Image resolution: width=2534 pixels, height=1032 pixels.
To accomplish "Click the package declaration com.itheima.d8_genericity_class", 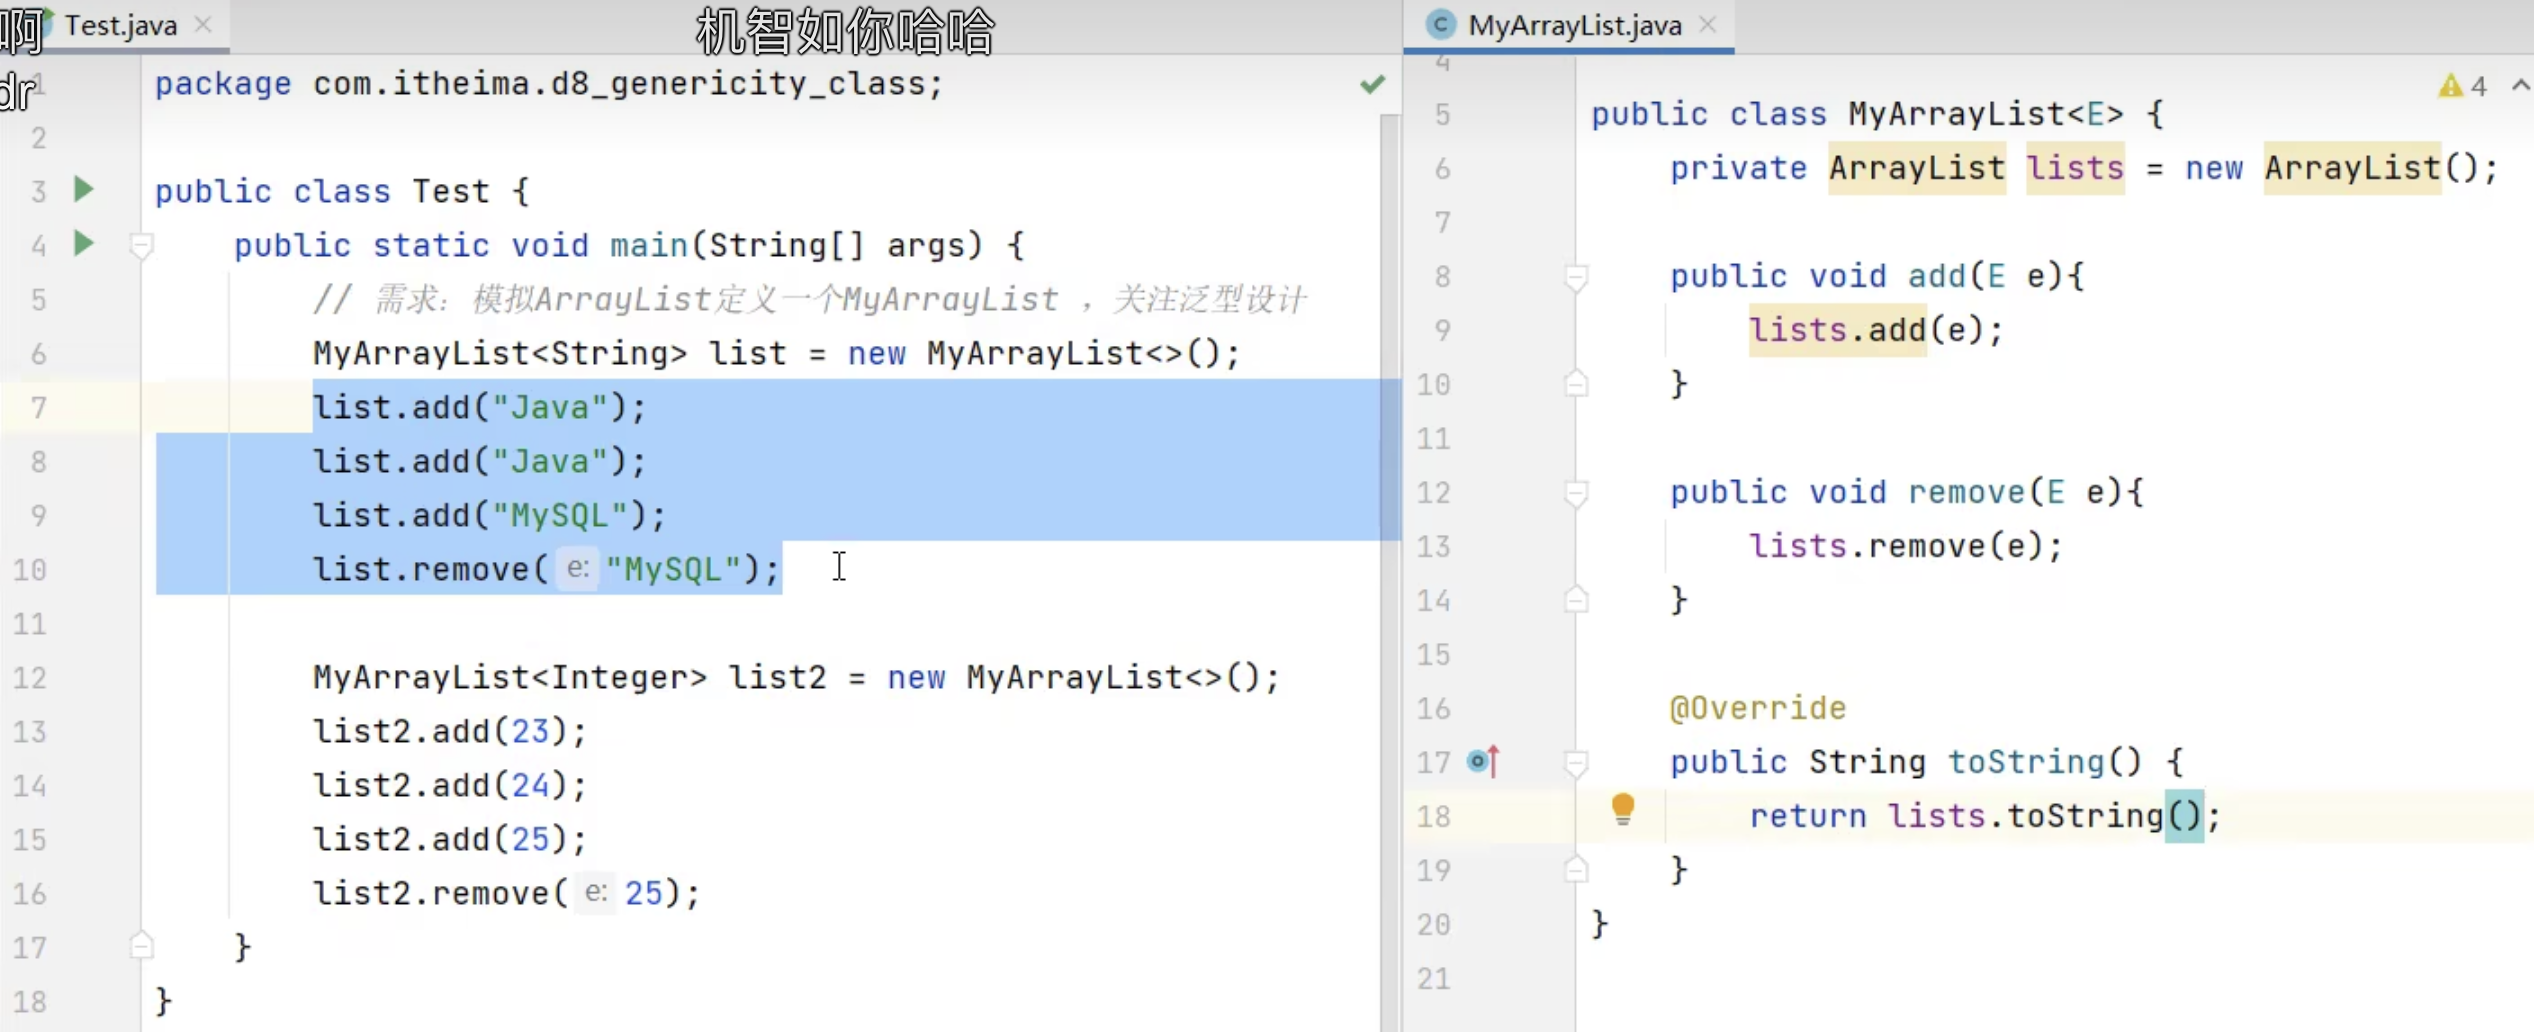I will (628, 84).
